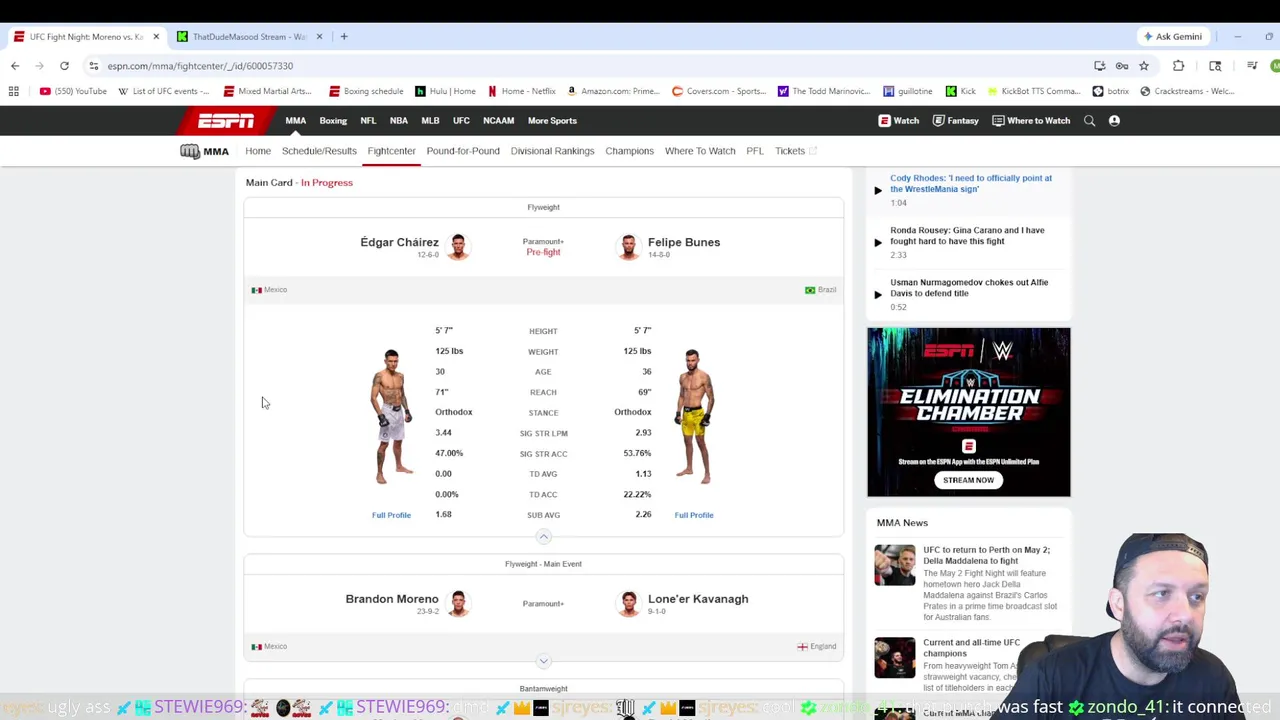Open NFL in ESPN top navigation
This screenshot has height=720, width=1280.
tap(368, 121)
